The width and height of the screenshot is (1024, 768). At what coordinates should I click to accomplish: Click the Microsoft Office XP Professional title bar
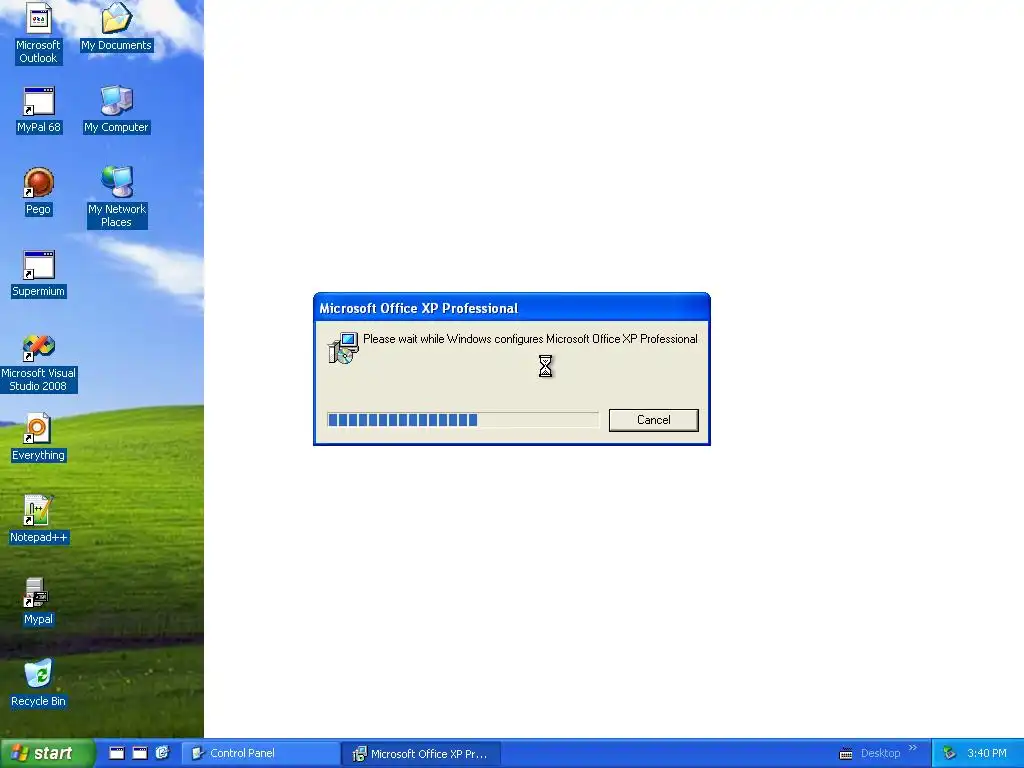tap(511, 308)
